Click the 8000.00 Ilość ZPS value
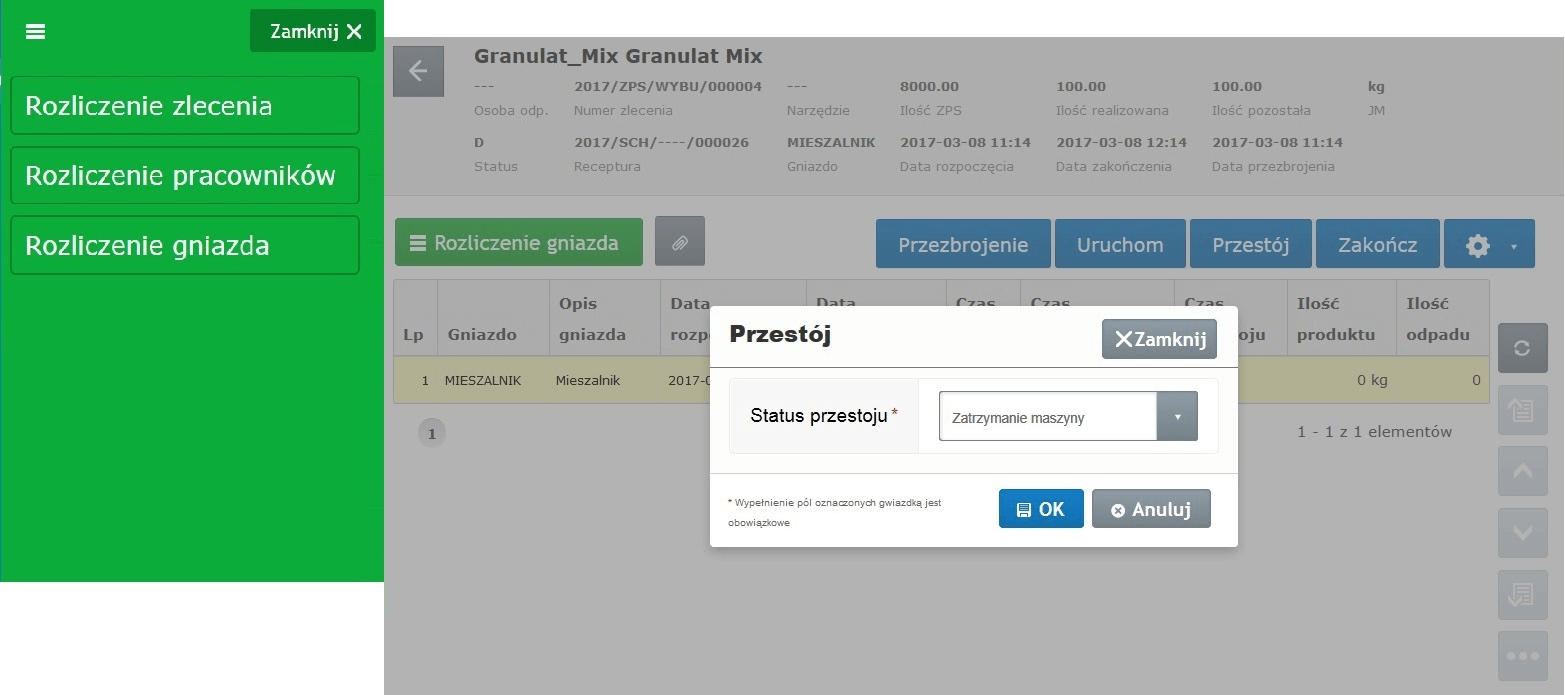The image size is (1565, 695). (929, 86)
